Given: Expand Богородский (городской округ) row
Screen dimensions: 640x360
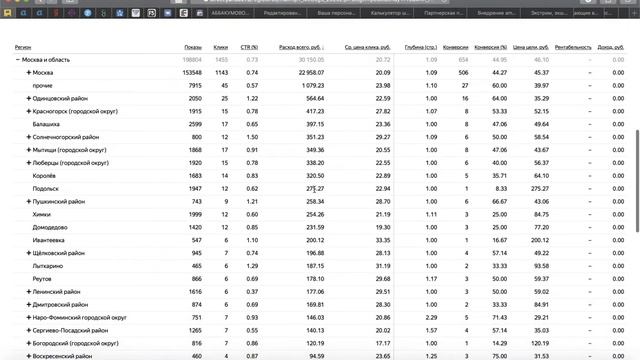Looking at the screenshot, I should 29,343.
